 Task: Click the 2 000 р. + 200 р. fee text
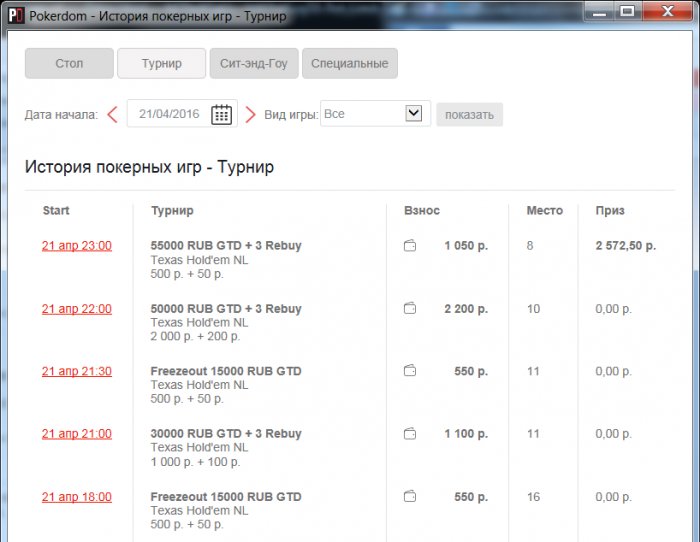195,336
